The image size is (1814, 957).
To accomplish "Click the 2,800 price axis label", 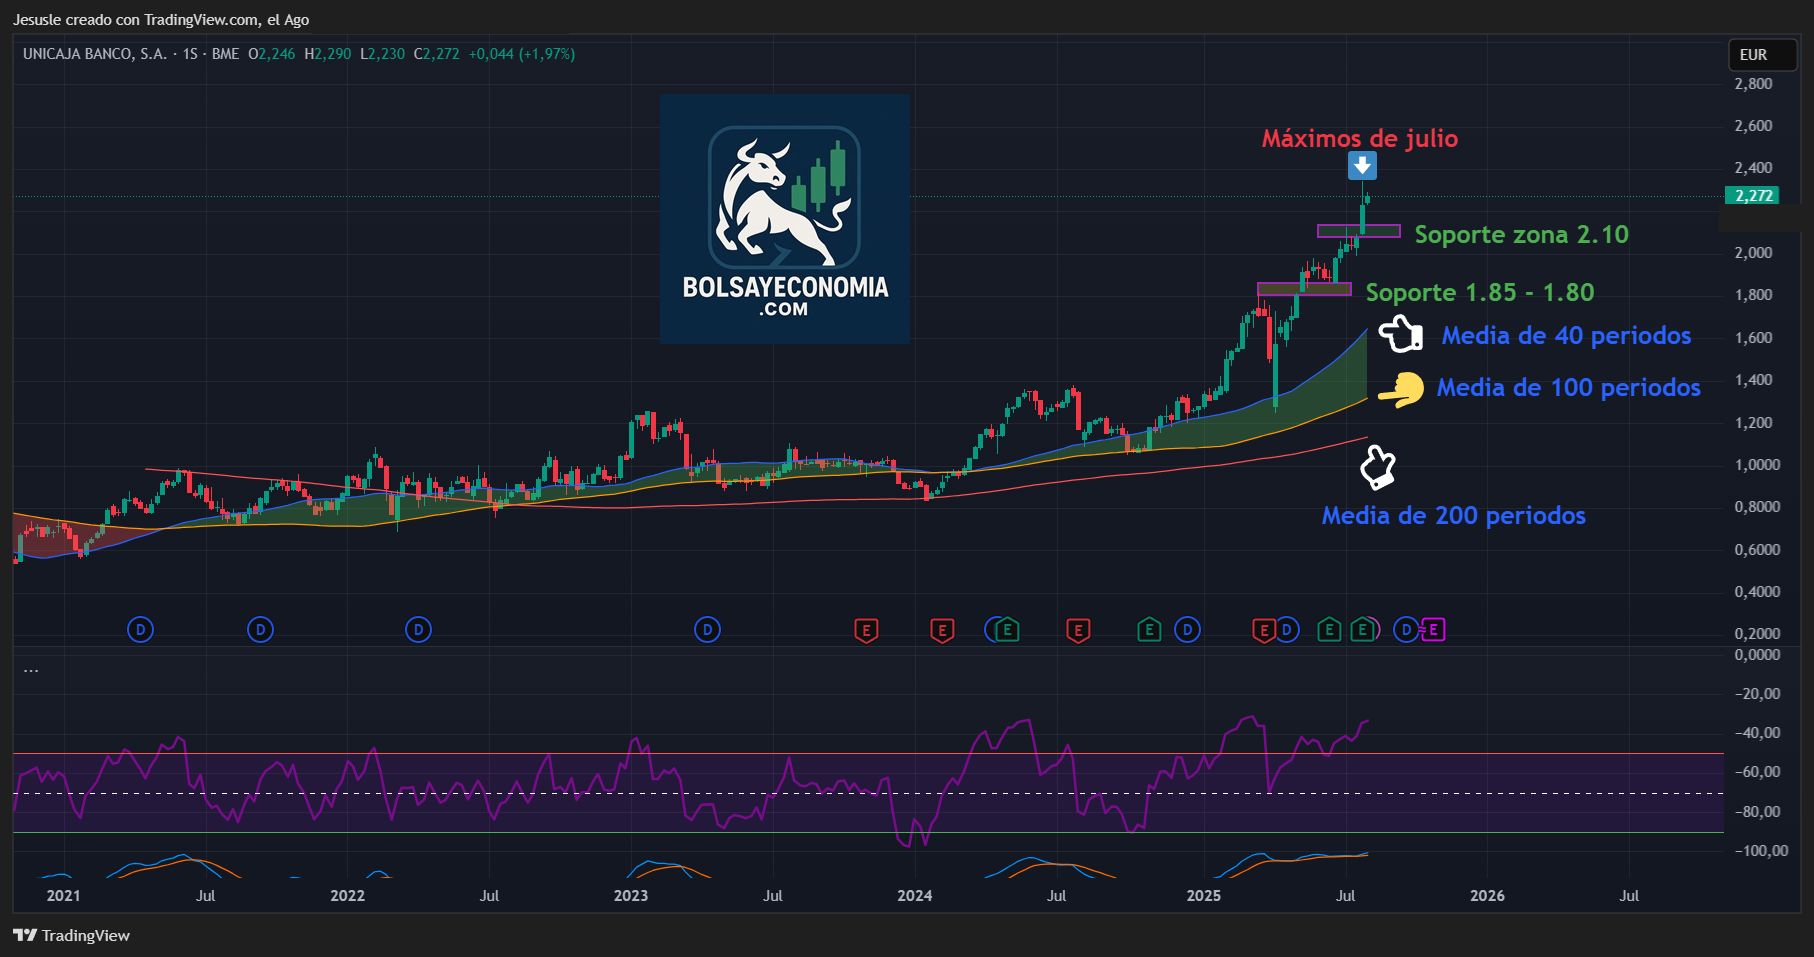I will point(1753,83).
